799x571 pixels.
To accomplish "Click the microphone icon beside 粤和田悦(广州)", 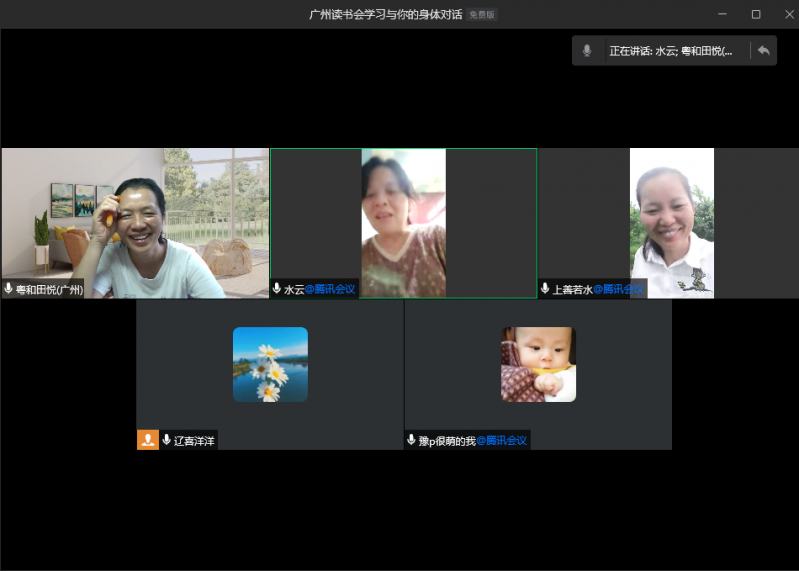I will pyautogui.click(x=9, y=289).
